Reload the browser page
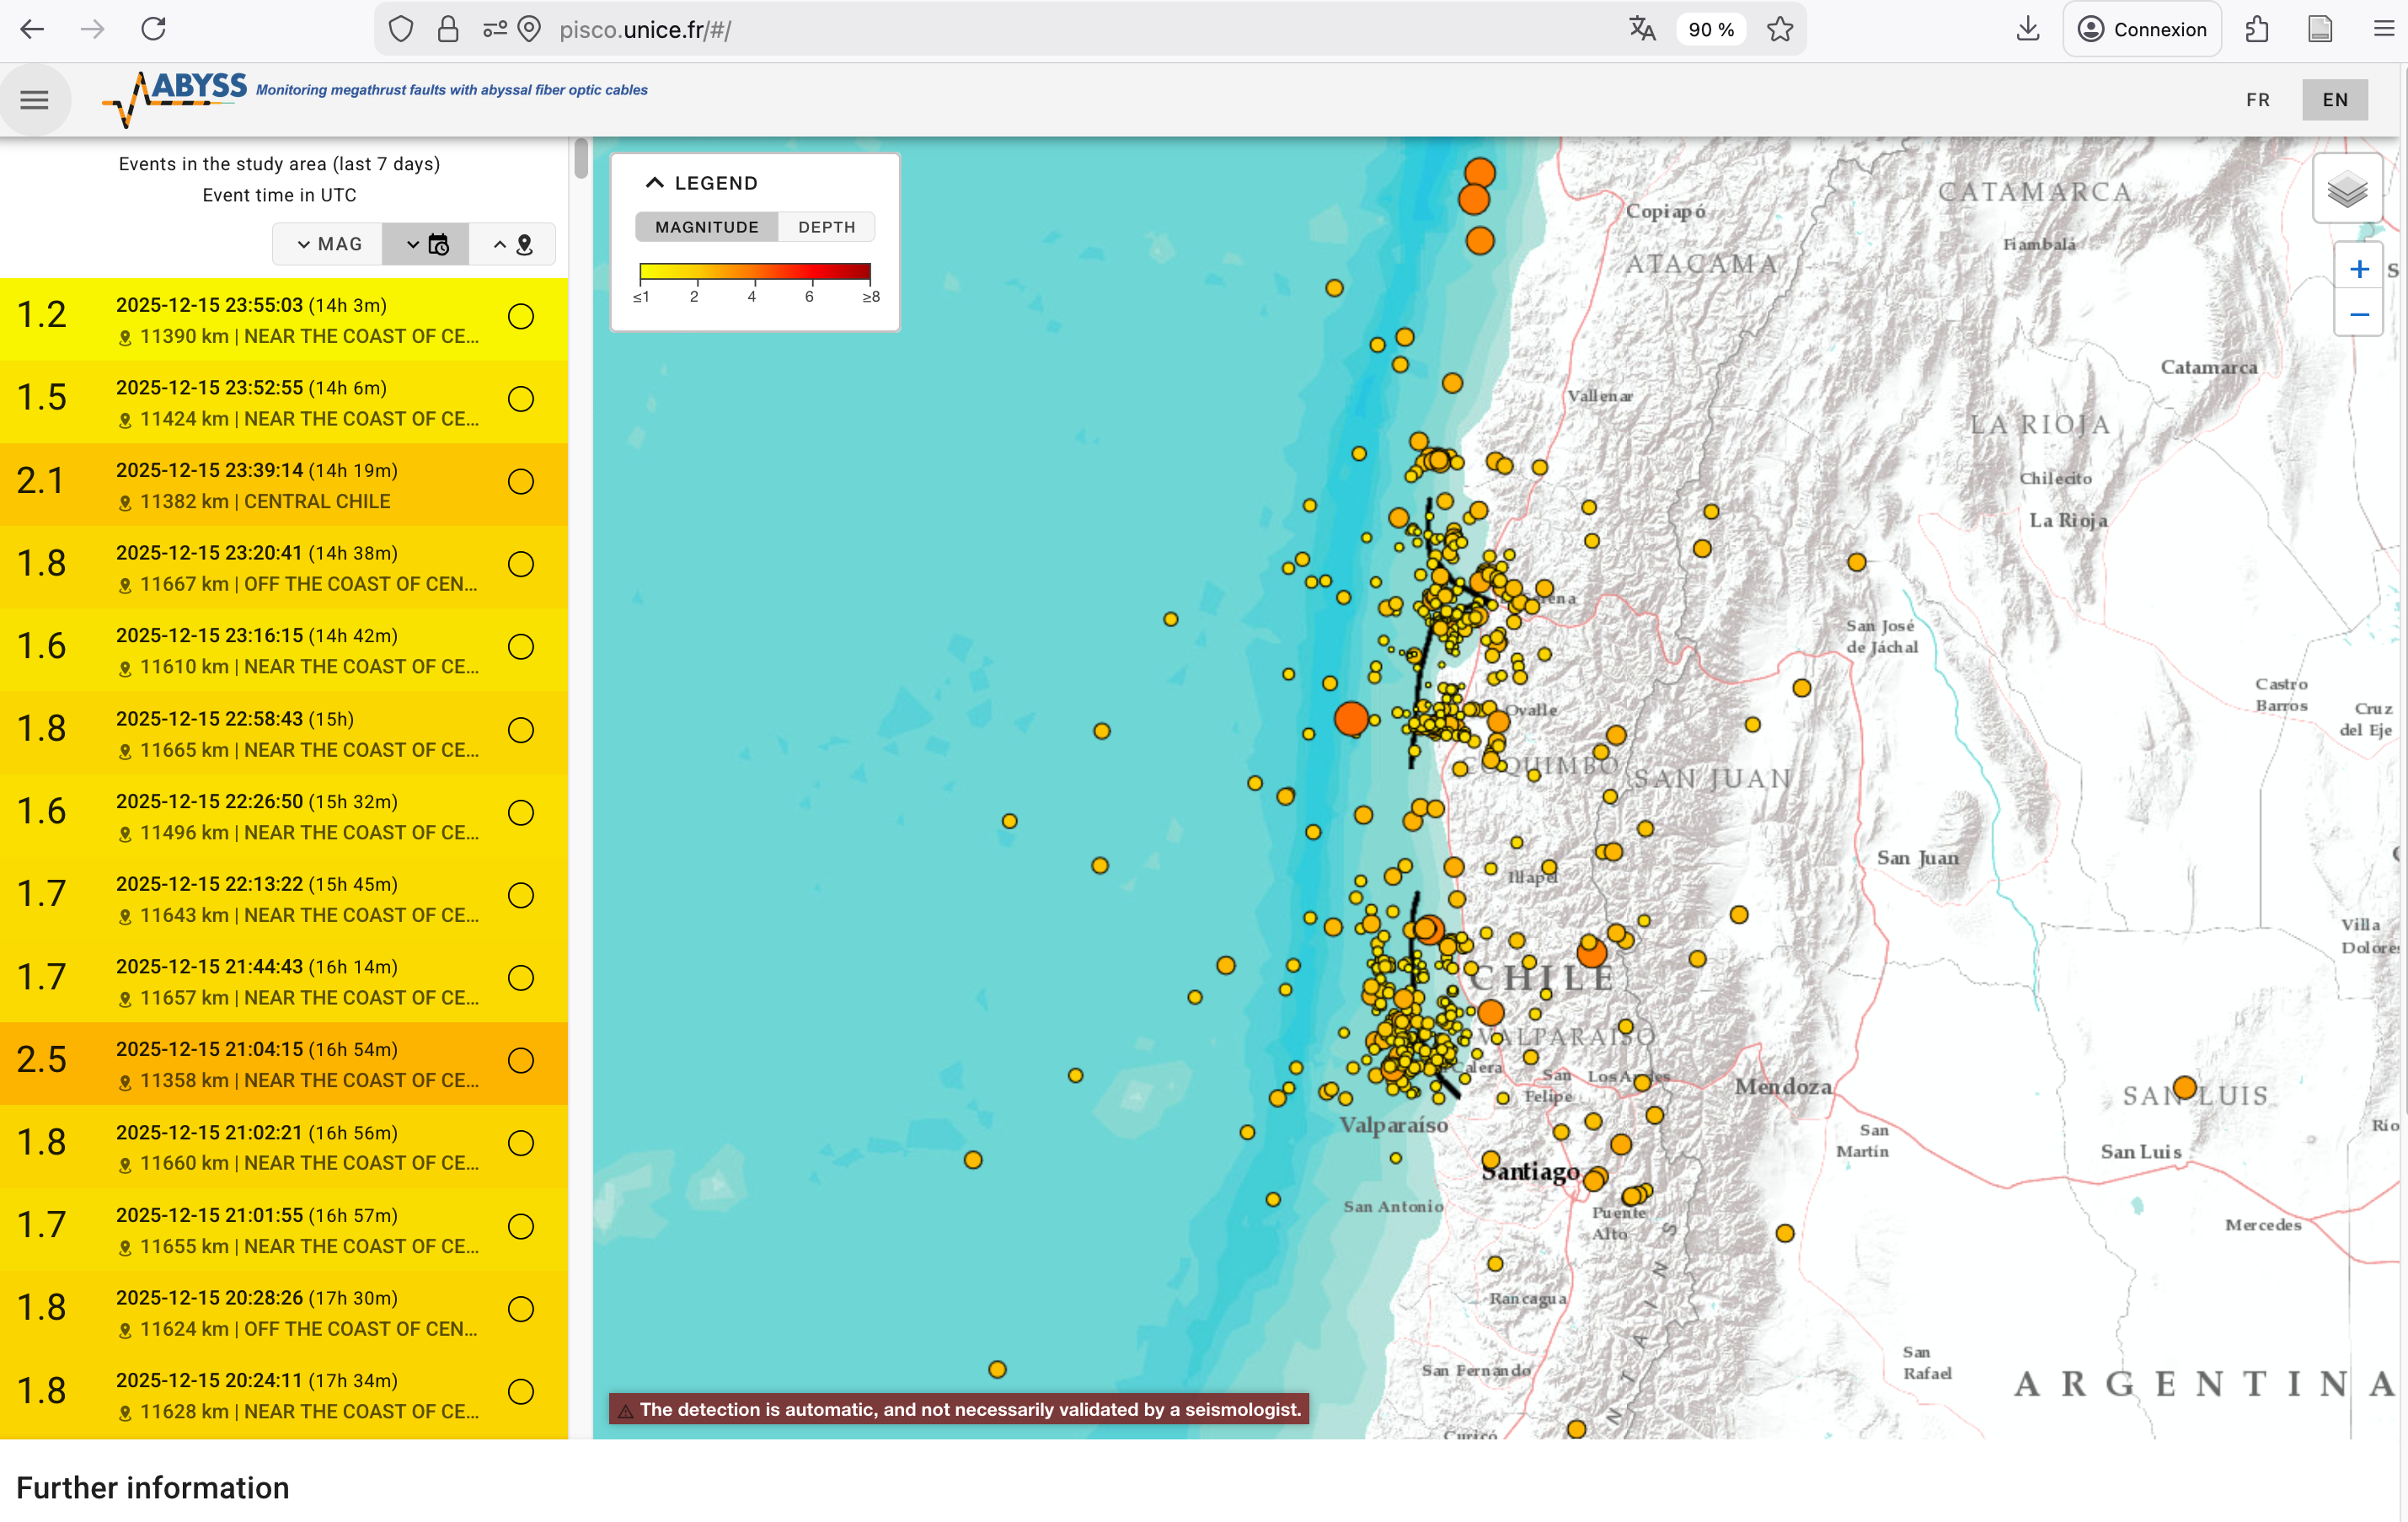This screenshot has height=1522, width=2408. pyautogui.click(x=153, y=29)
